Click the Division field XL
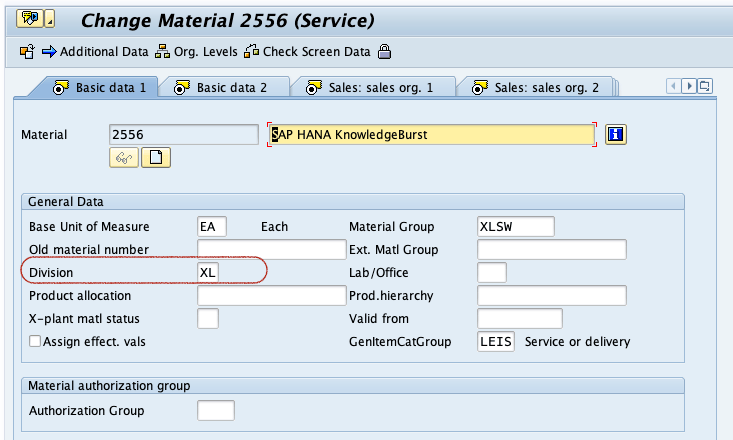This screenshot has width=733, height=440. [208, 273]
